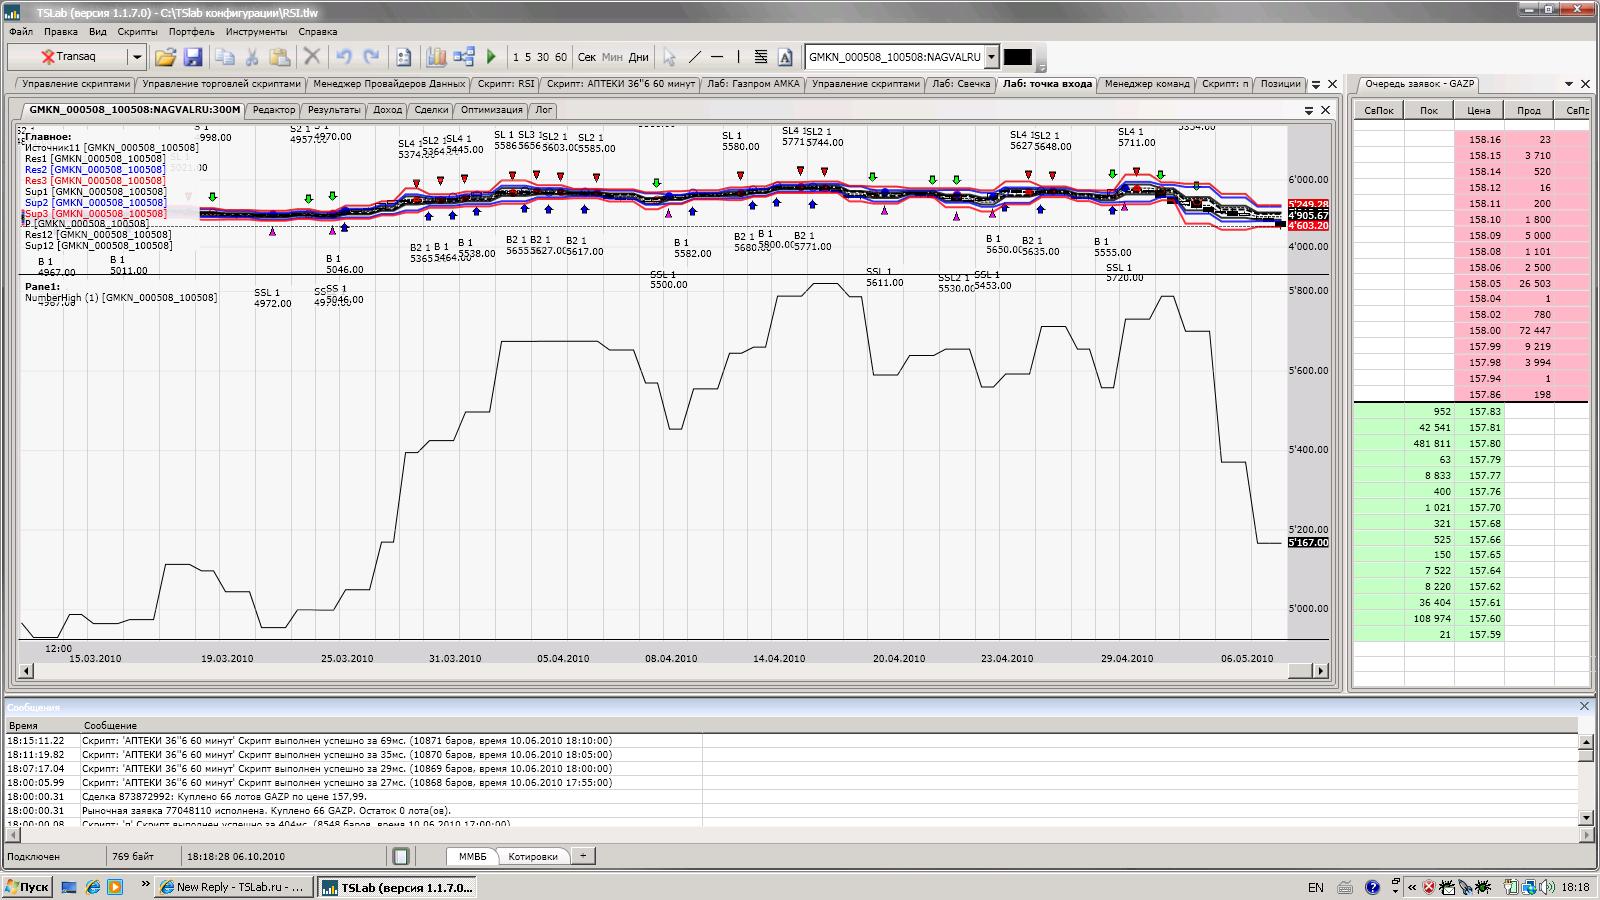Open the Инструменты menu
The height and width of the screenshot is (900, 1600).
pyautogui.click(x=256, y=32)
